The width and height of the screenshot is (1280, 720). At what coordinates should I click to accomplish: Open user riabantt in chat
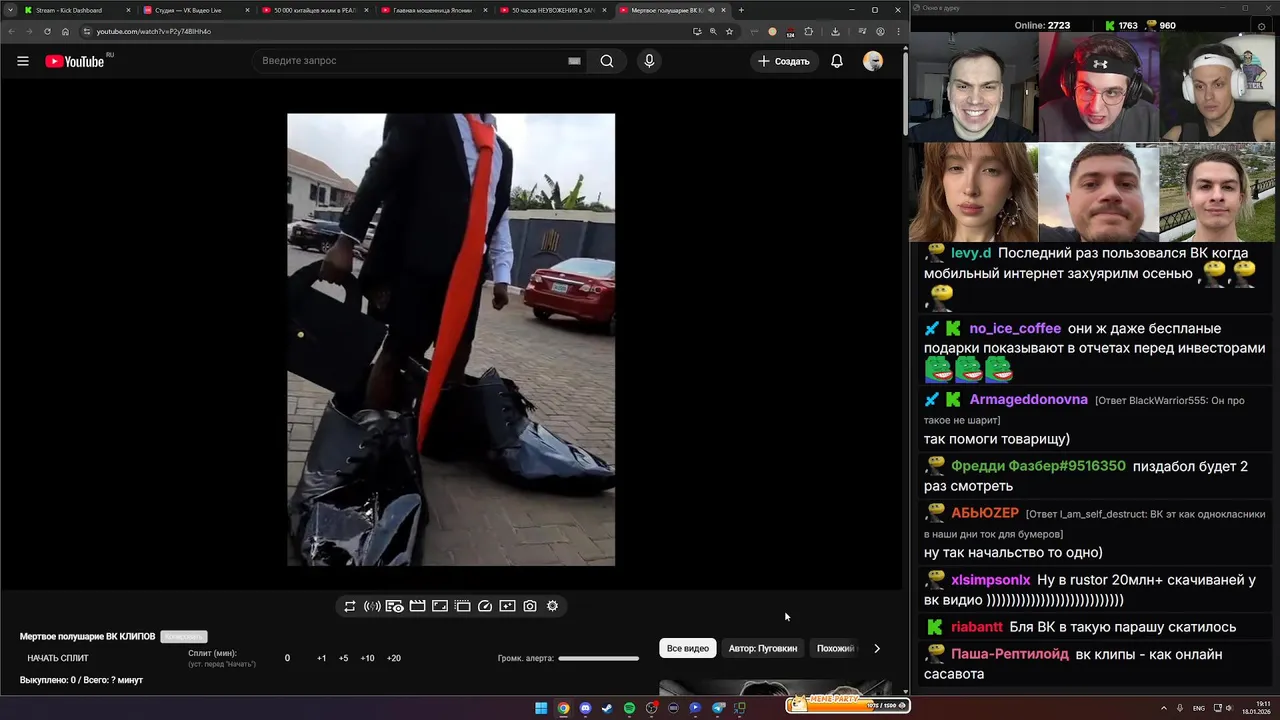coord(977,627)
